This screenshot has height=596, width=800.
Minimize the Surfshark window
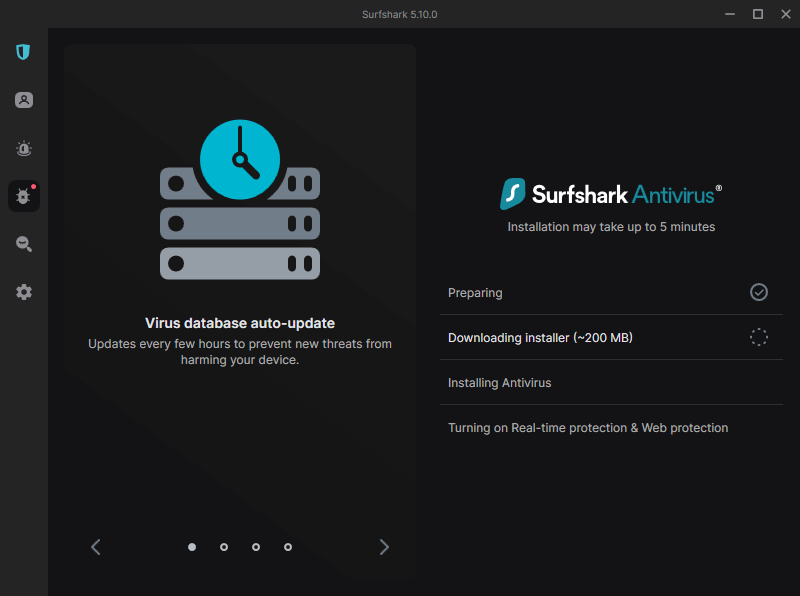coord(730,14)
